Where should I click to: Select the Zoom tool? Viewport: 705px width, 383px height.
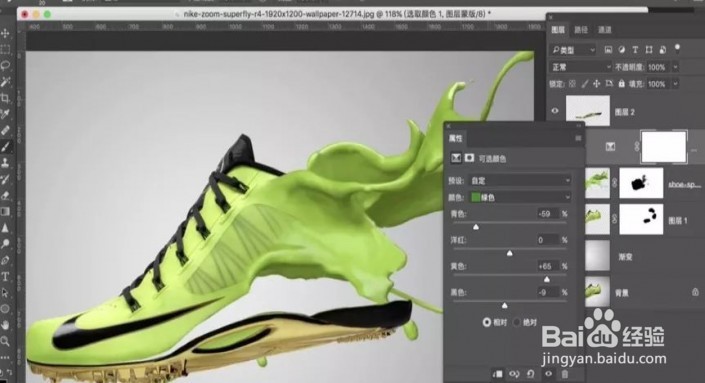[x=5, y=341]
